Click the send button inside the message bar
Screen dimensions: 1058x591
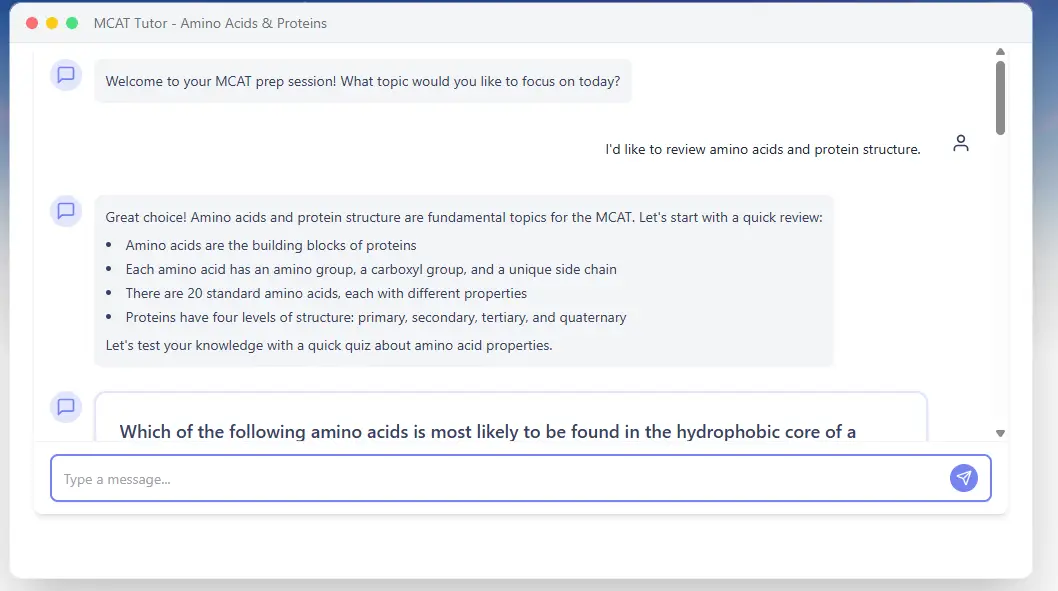[963, 478]
